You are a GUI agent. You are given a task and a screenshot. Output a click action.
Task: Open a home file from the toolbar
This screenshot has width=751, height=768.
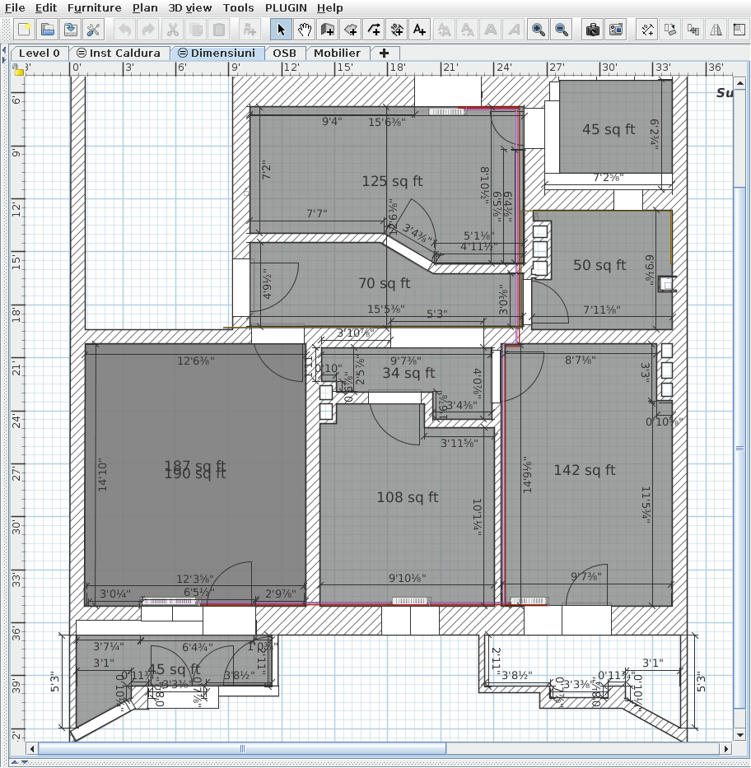point(47,30)
